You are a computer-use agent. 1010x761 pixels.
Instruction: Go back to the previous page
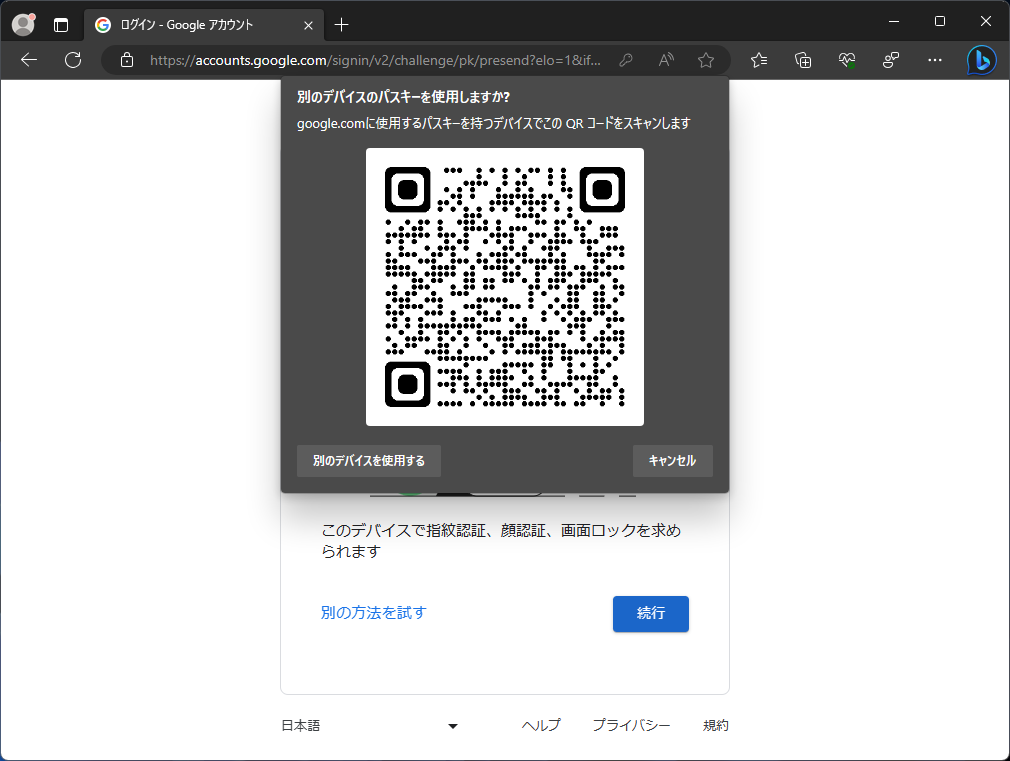28,60
